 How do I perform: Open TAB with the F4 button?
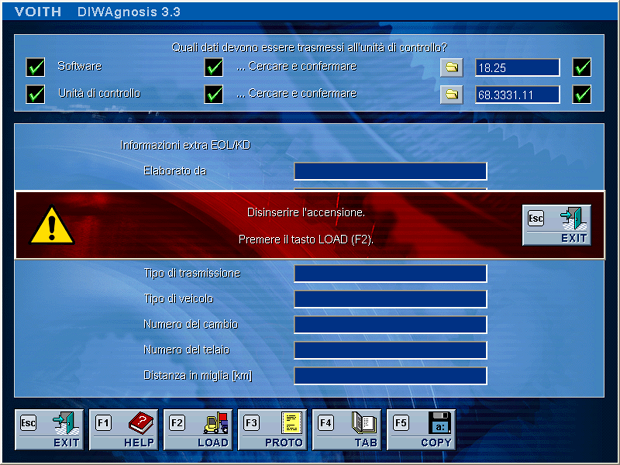pyautogui.click(x=347, y=429)
